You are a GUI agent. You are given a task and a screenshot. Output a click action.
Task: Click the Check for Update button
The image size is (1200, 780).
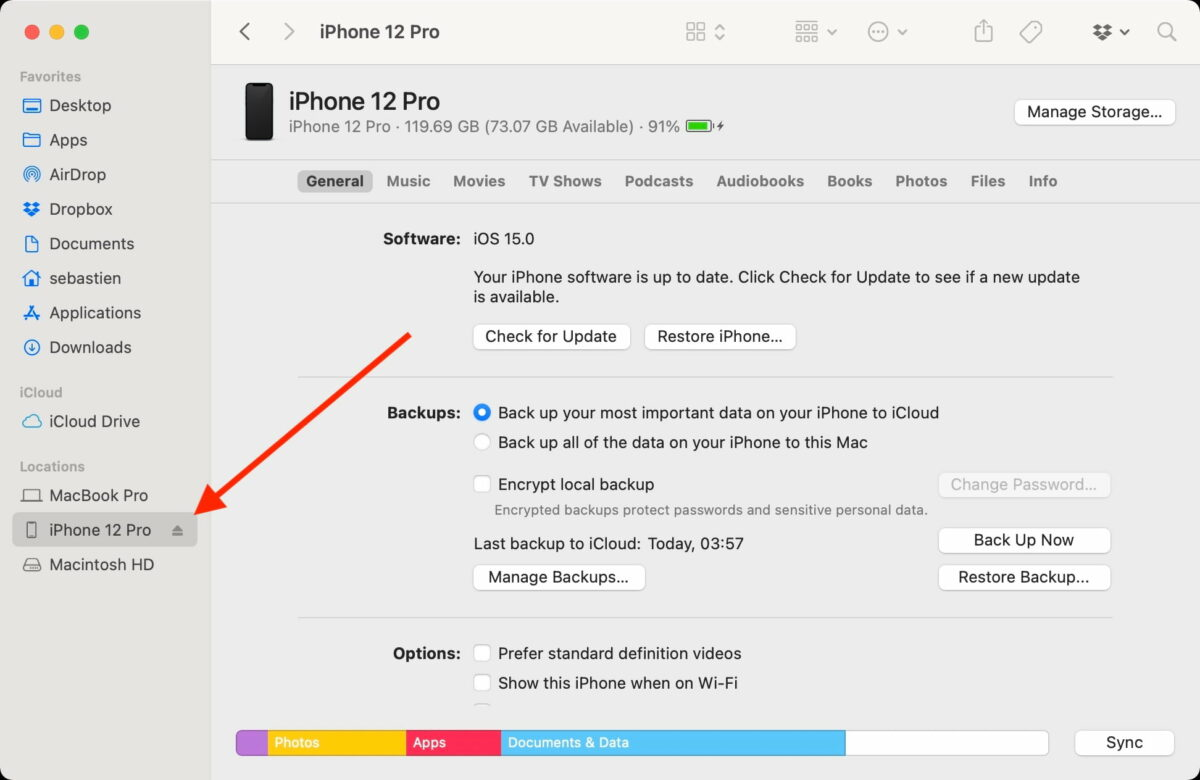click(x=551, y=336)
